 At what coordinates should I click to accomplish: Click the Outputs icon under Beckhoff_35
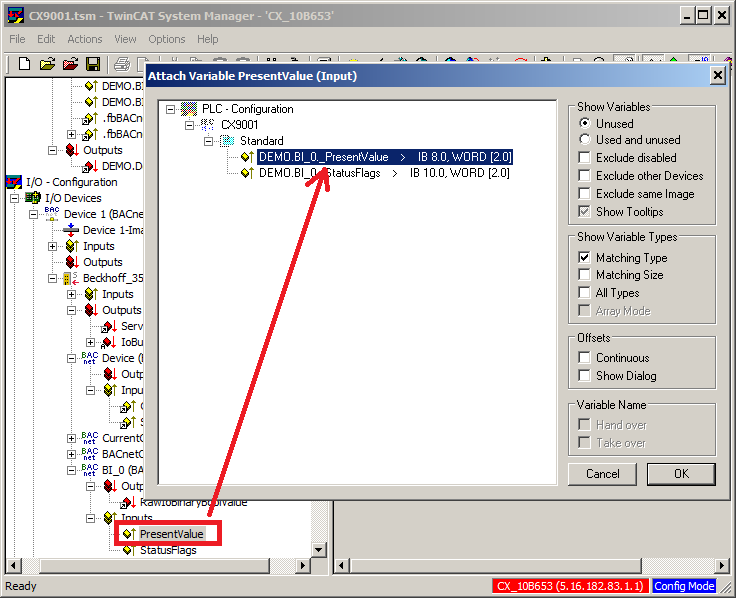point(91,310)
